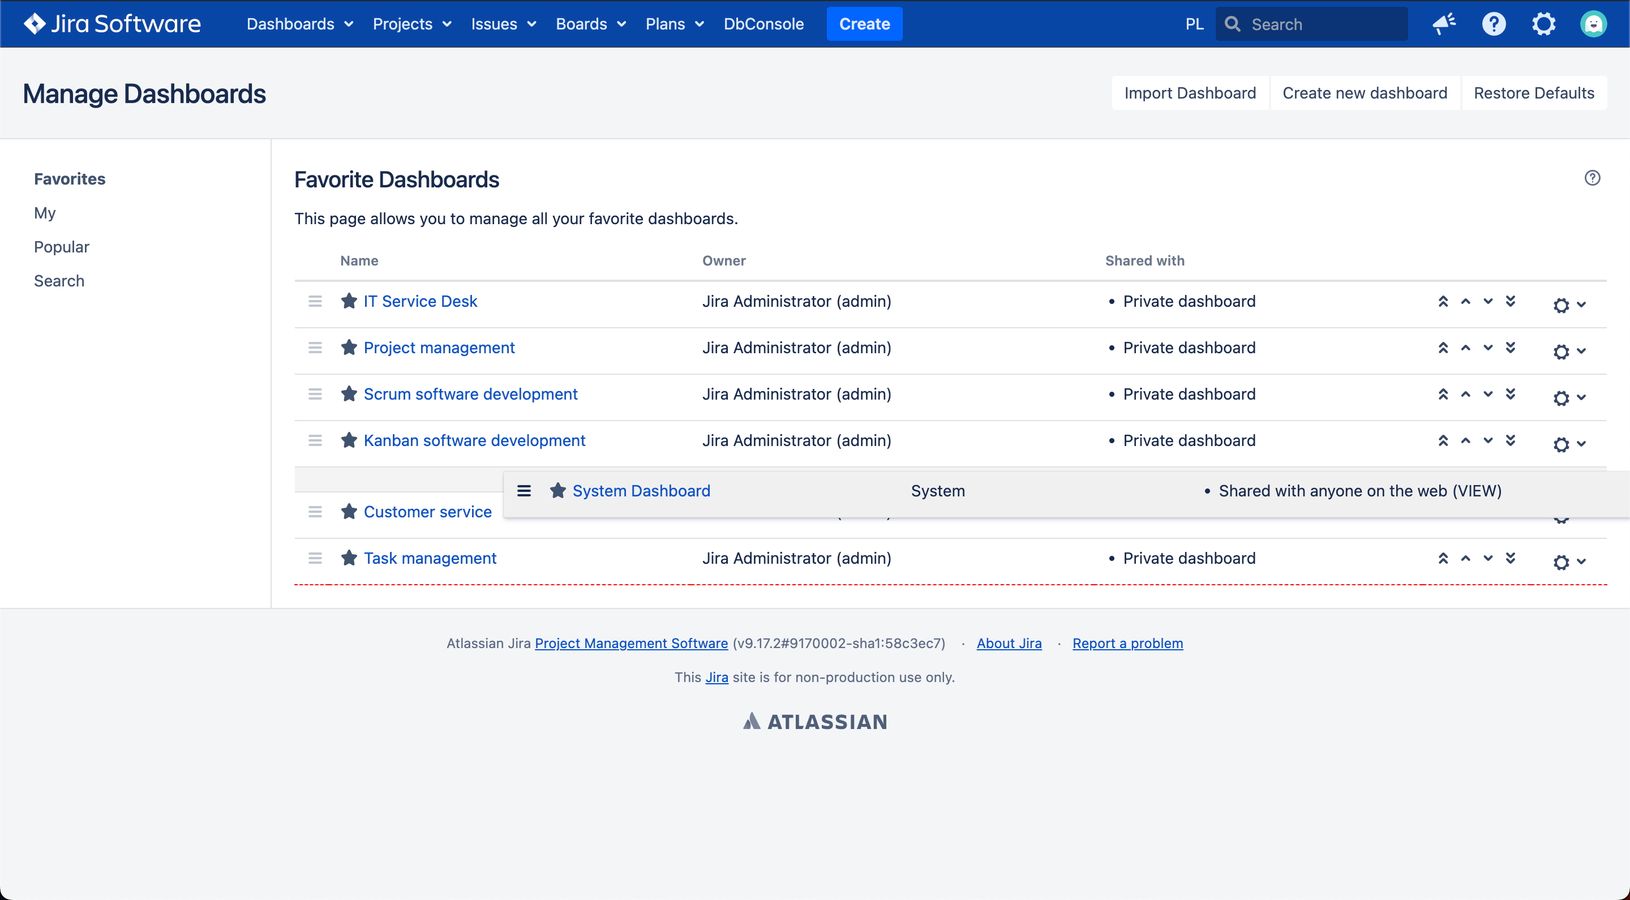This screenshot has height=900, width=1630.
Task: Unfavorite IT Service Desk star
Action: [349, 301]
